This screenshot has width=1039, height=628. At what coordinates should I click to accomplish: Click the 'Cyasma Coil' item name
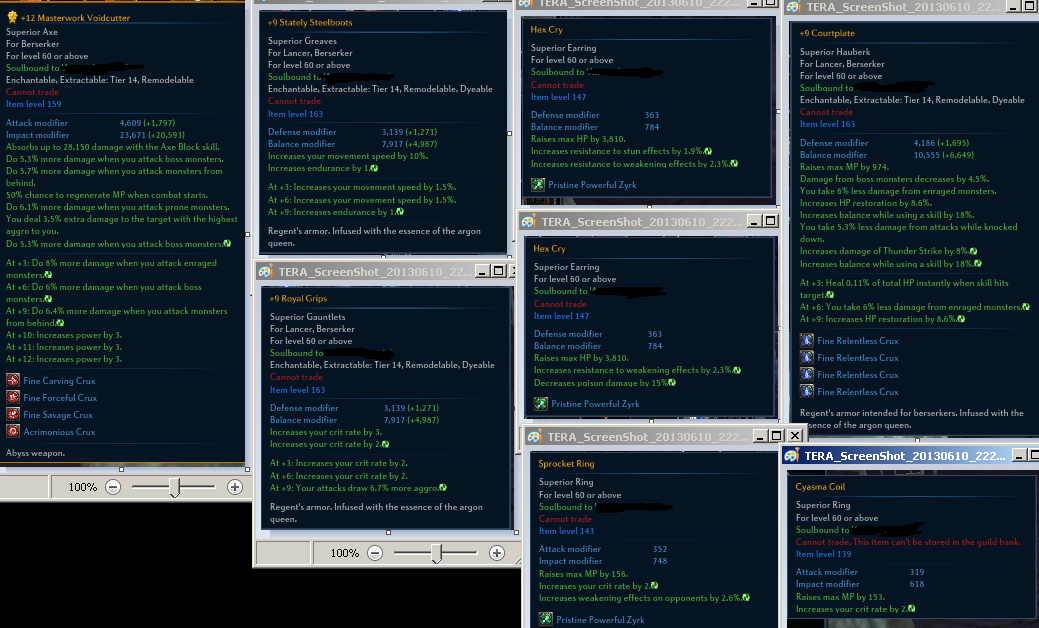click(820, 486)
